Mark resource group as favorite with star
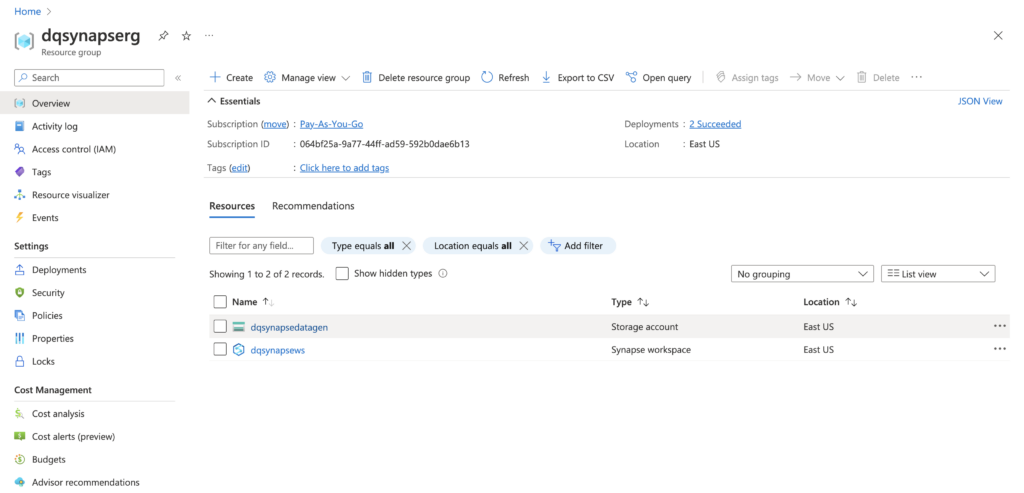1024x493 pixels. point(186,35)
